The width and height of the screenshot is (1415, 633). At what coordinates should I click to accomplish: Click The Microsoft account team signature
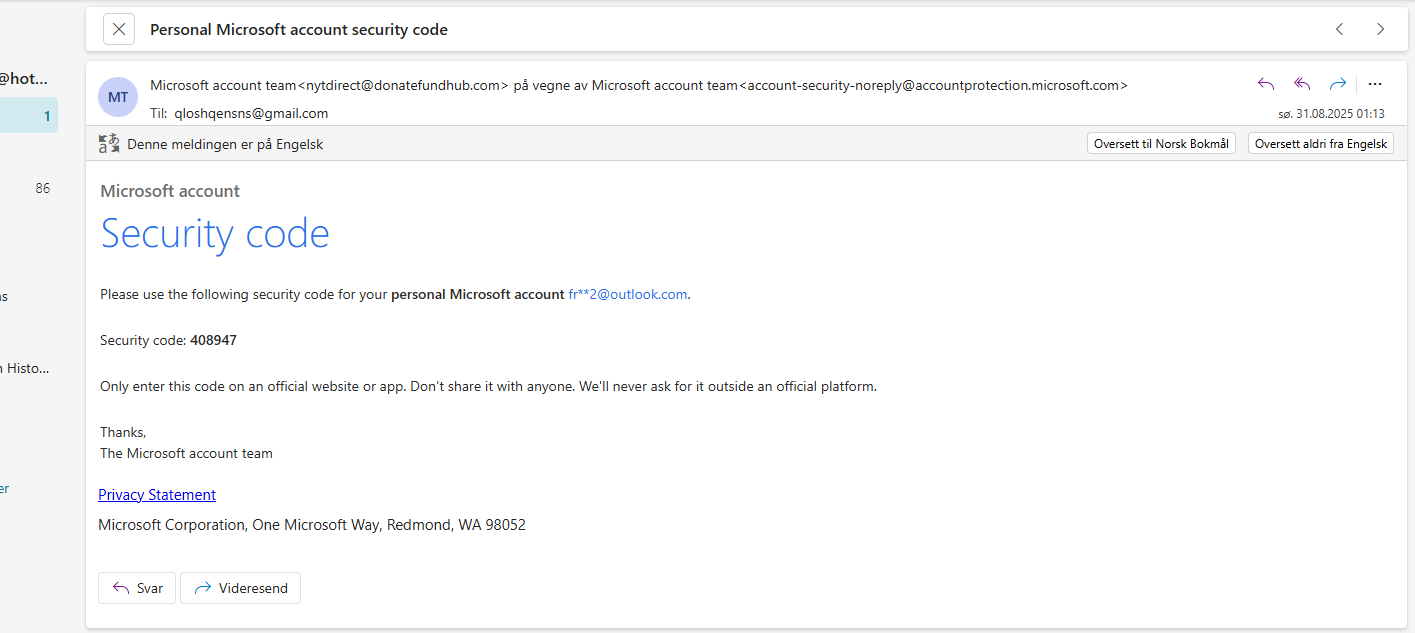coord(186,453)
